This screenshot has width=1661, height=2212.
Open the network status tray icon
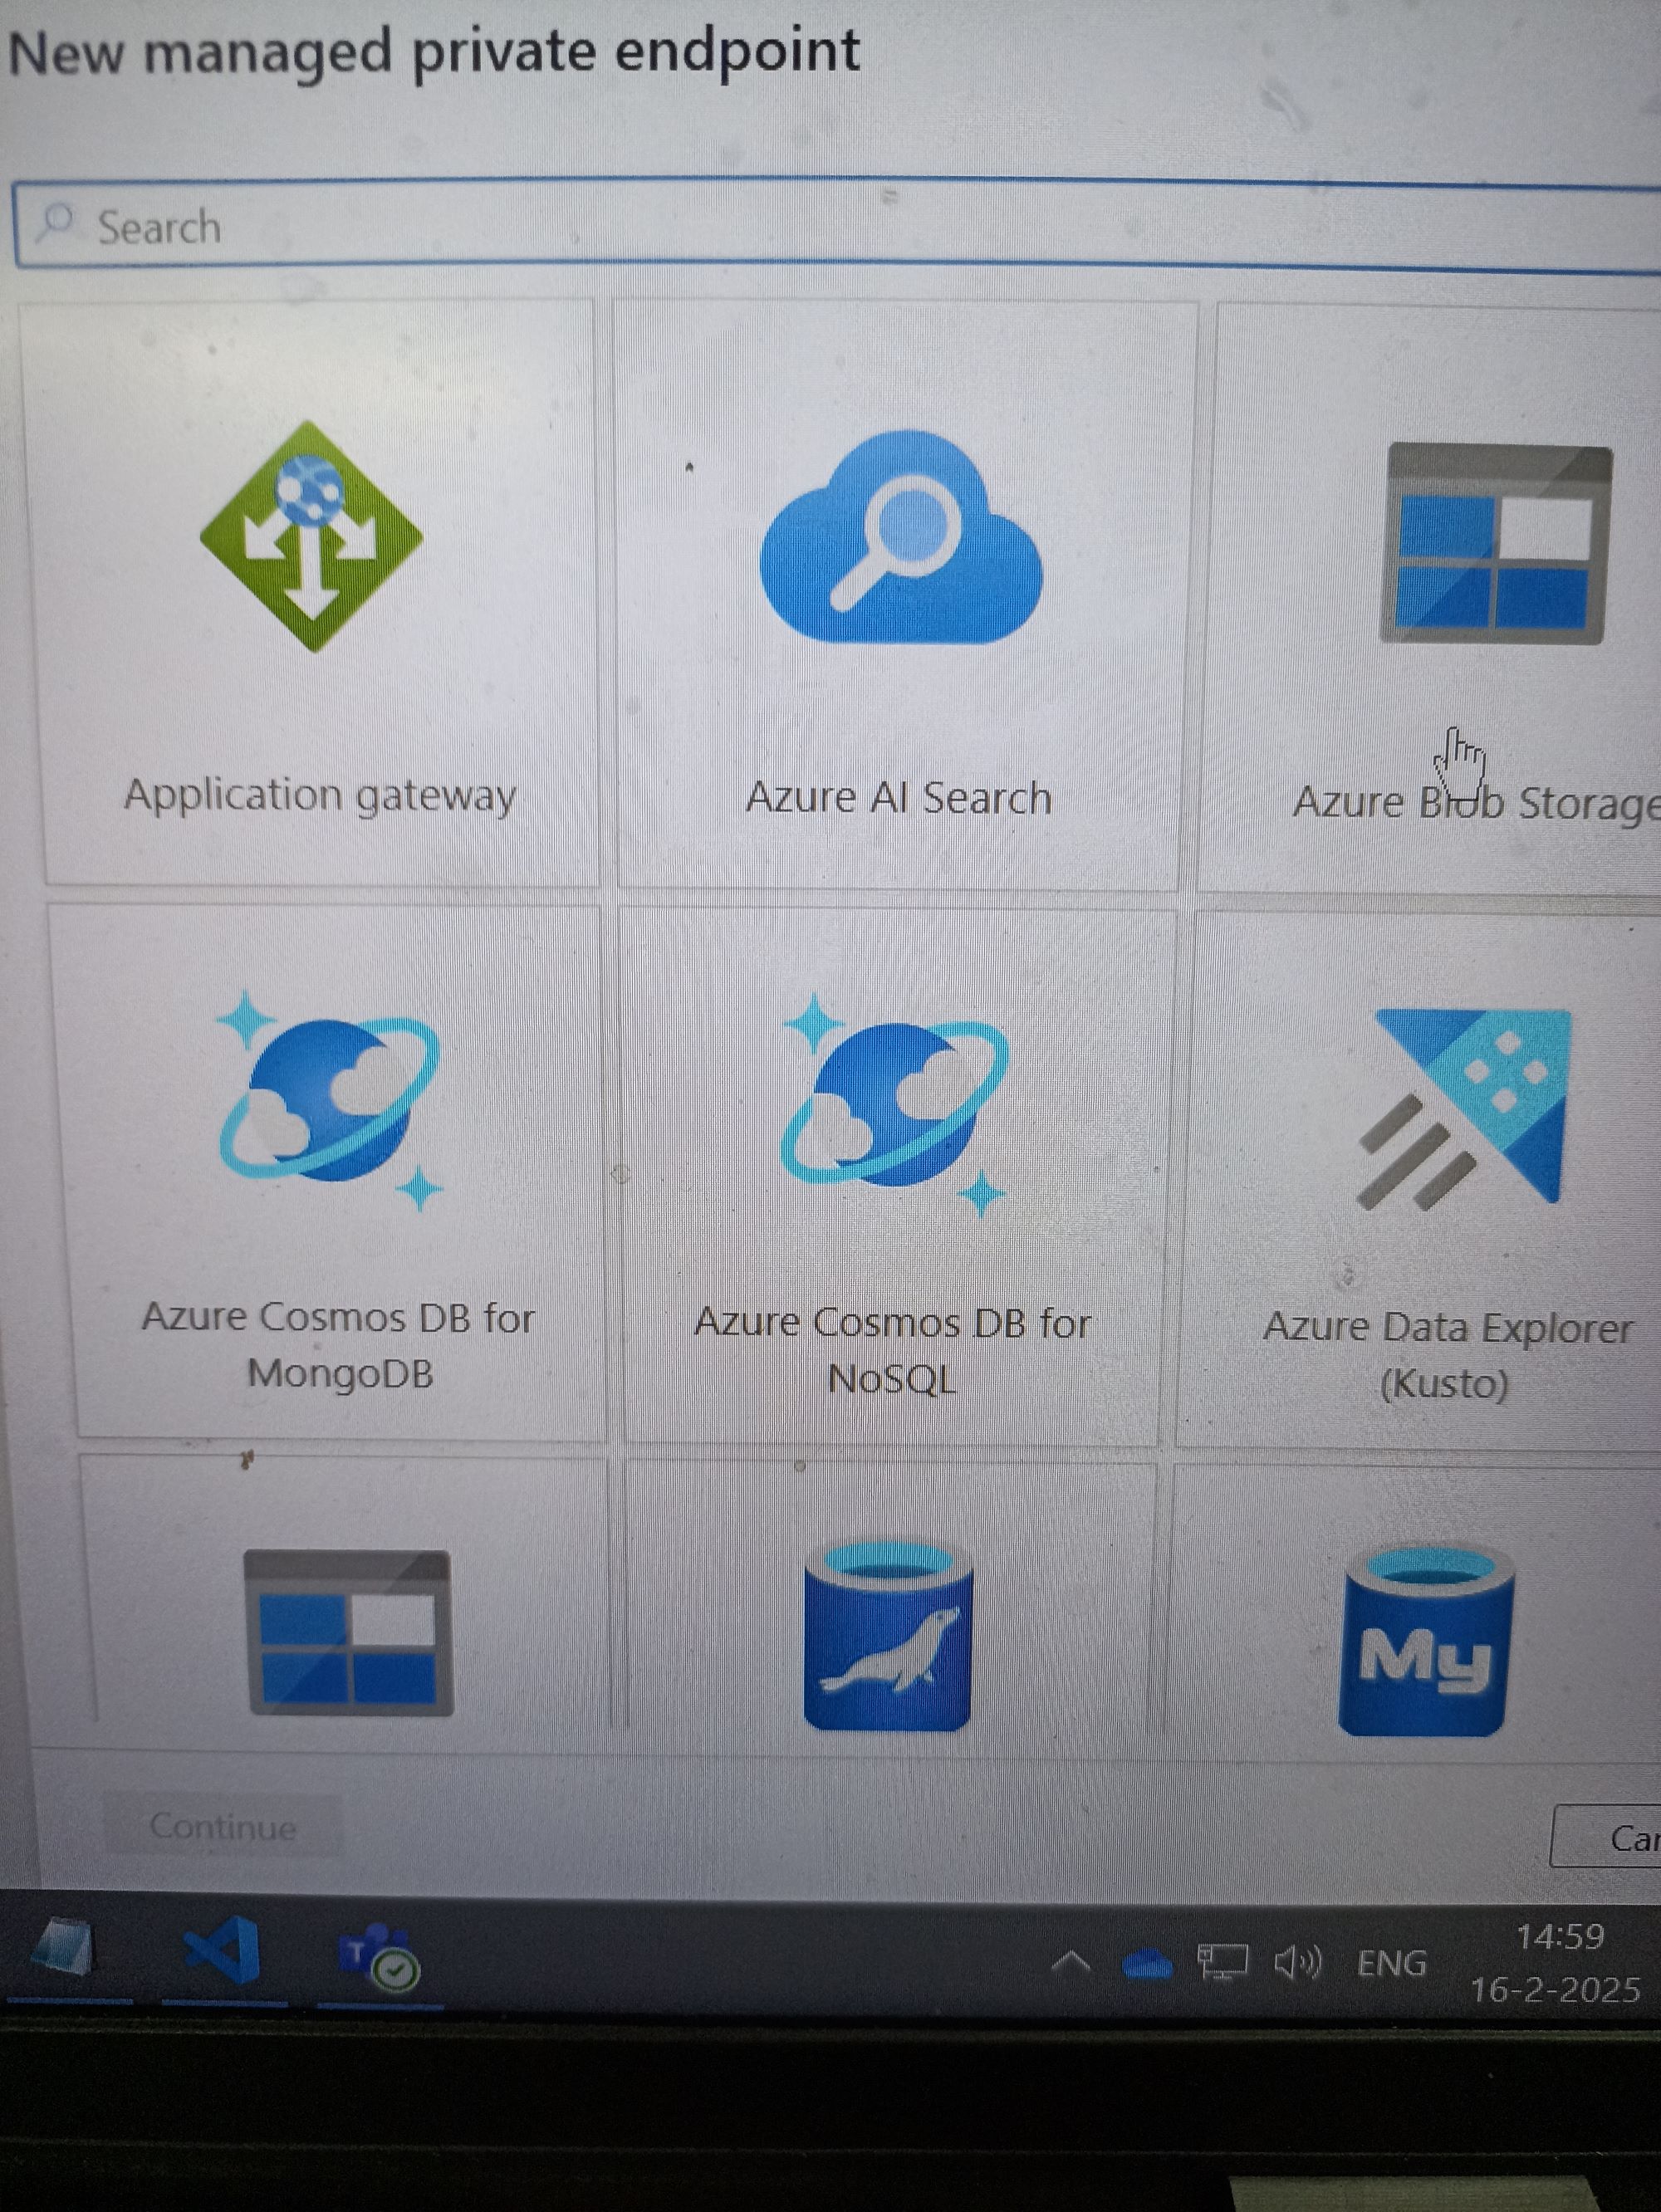1223,1961
